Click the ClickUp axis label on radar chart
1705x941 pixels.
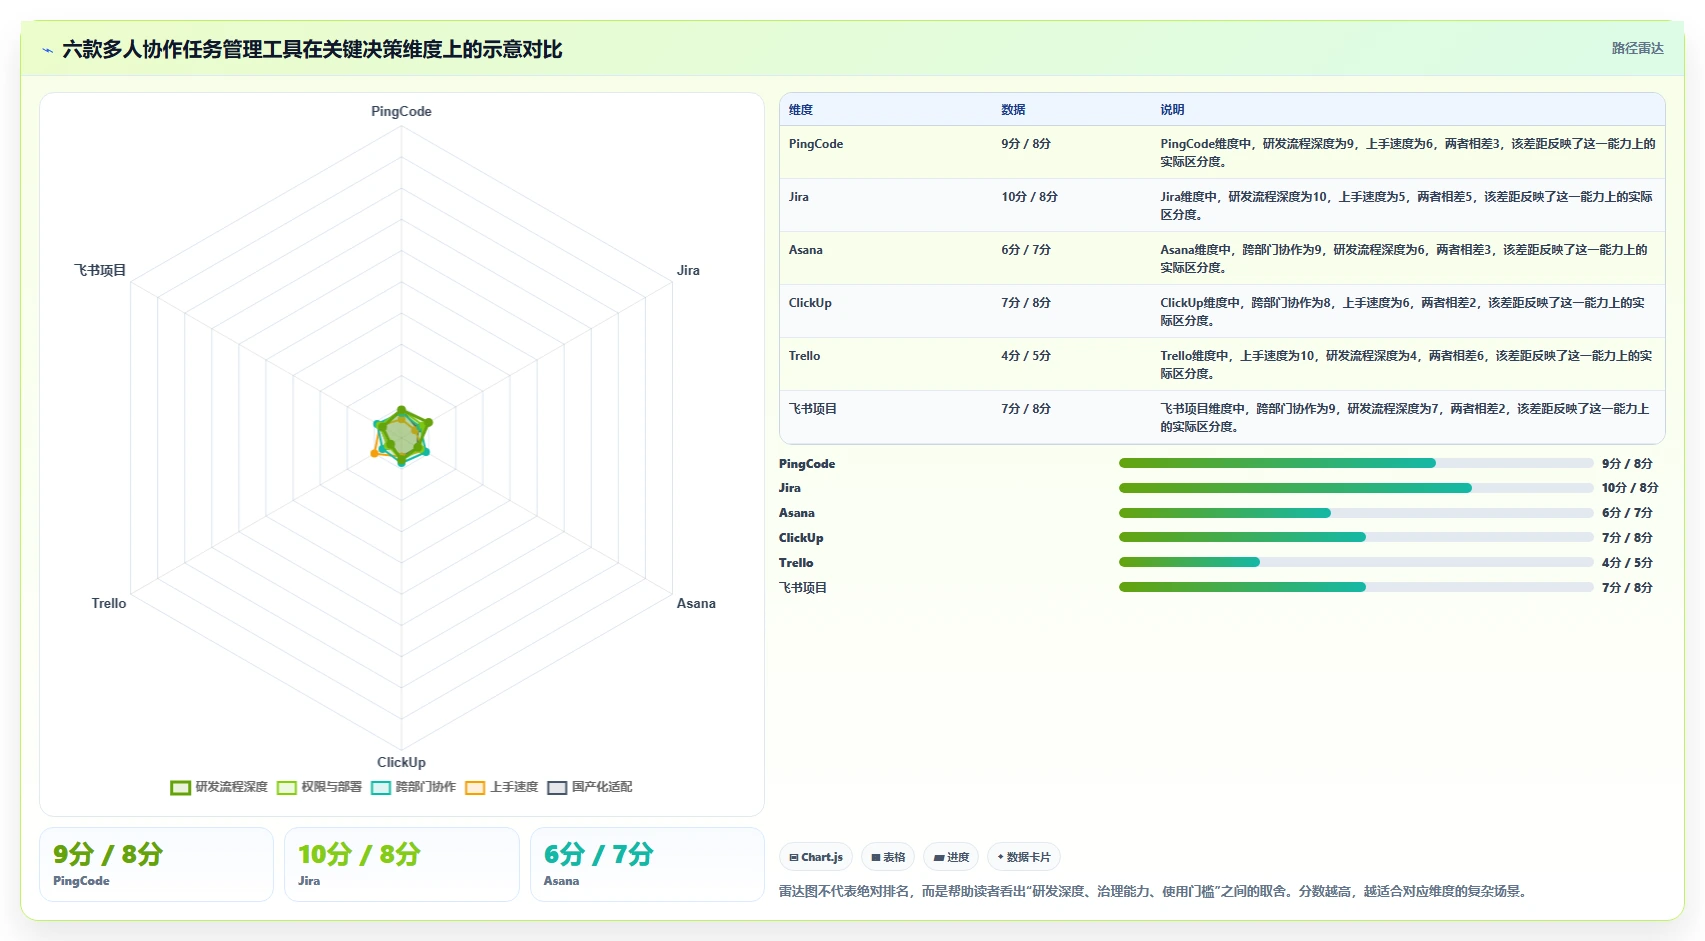click(x=401, y=762)
